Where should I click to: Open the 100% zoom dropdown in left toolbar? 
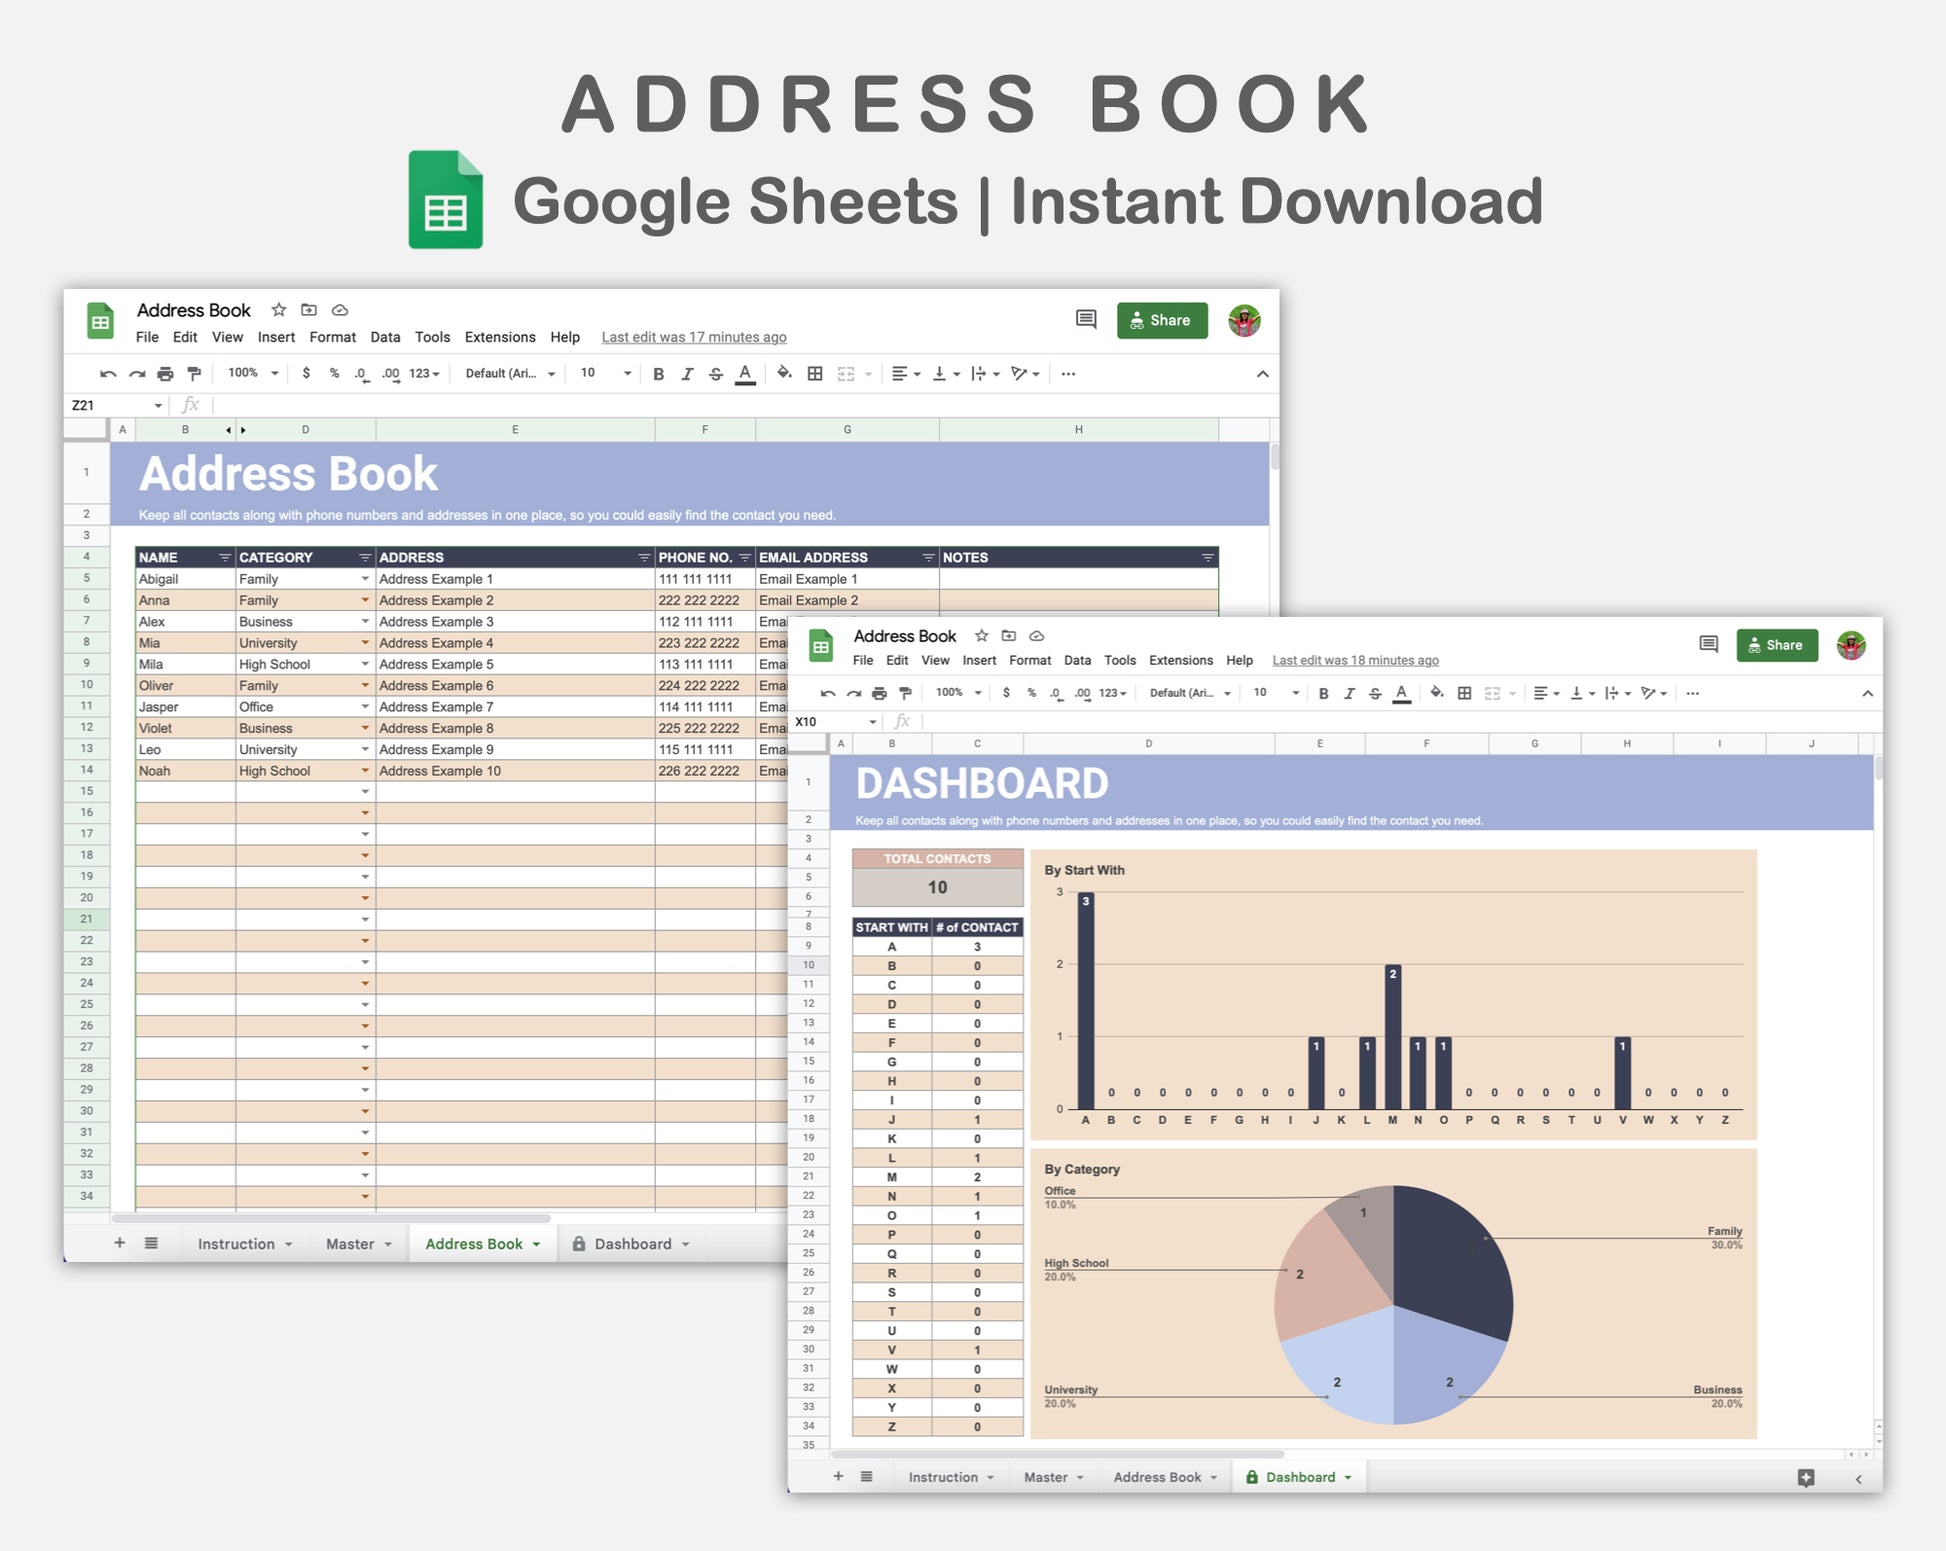tap(253, 373)
